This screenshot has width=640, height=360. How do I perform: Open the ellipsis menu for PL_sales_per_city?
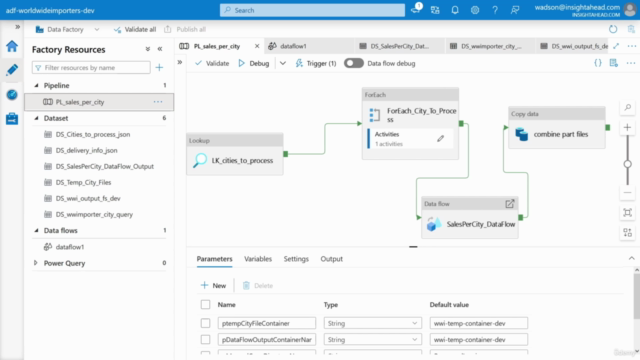click(x=158, y=102)
